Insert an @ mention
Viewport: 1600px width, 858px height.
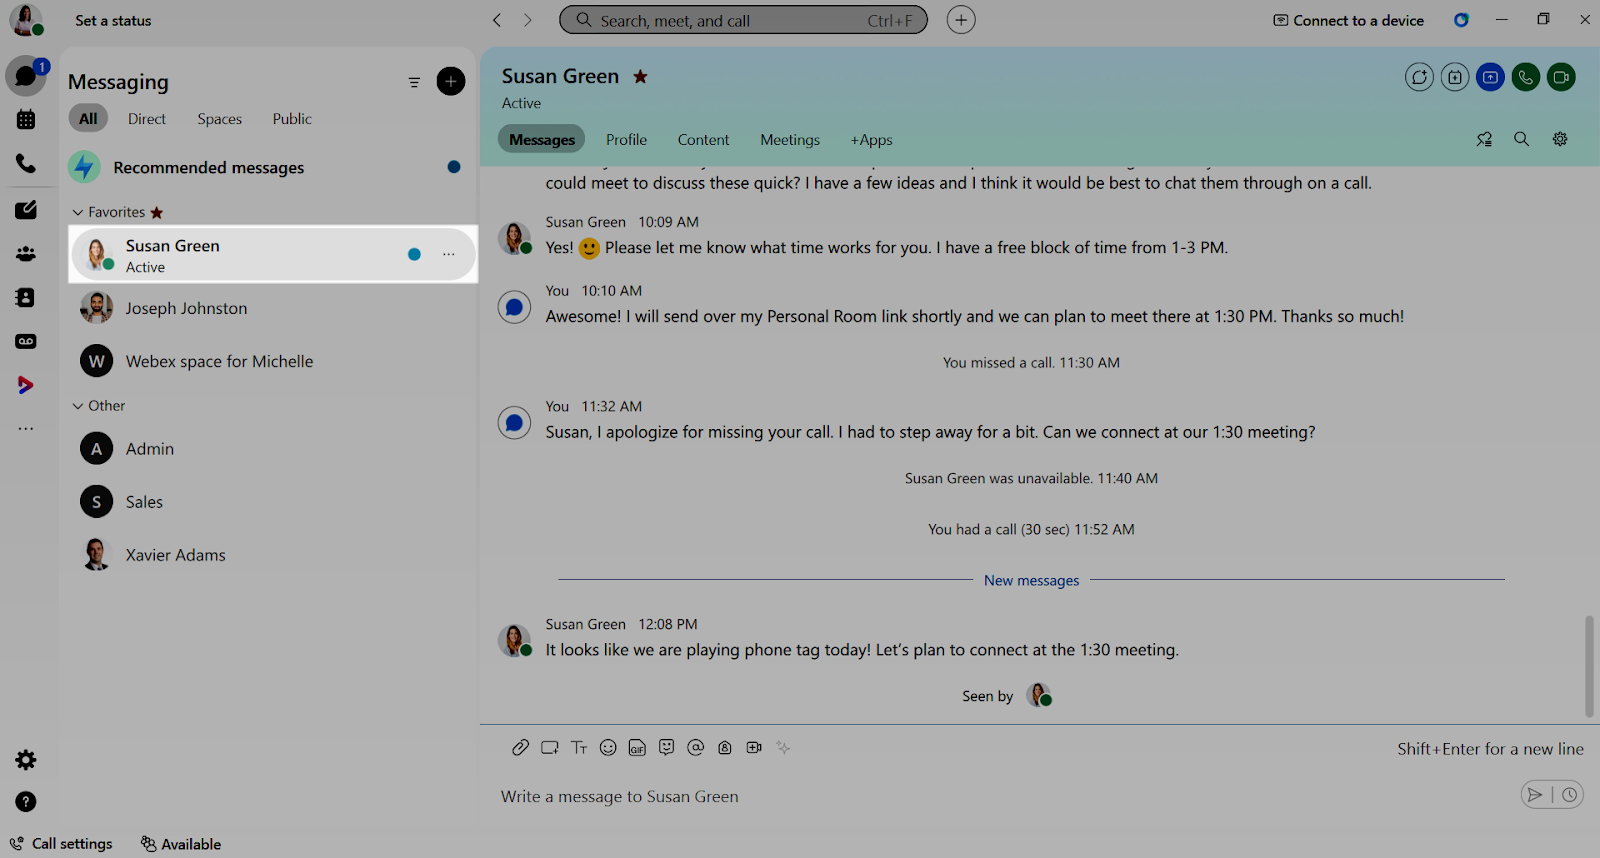[696, 748]
